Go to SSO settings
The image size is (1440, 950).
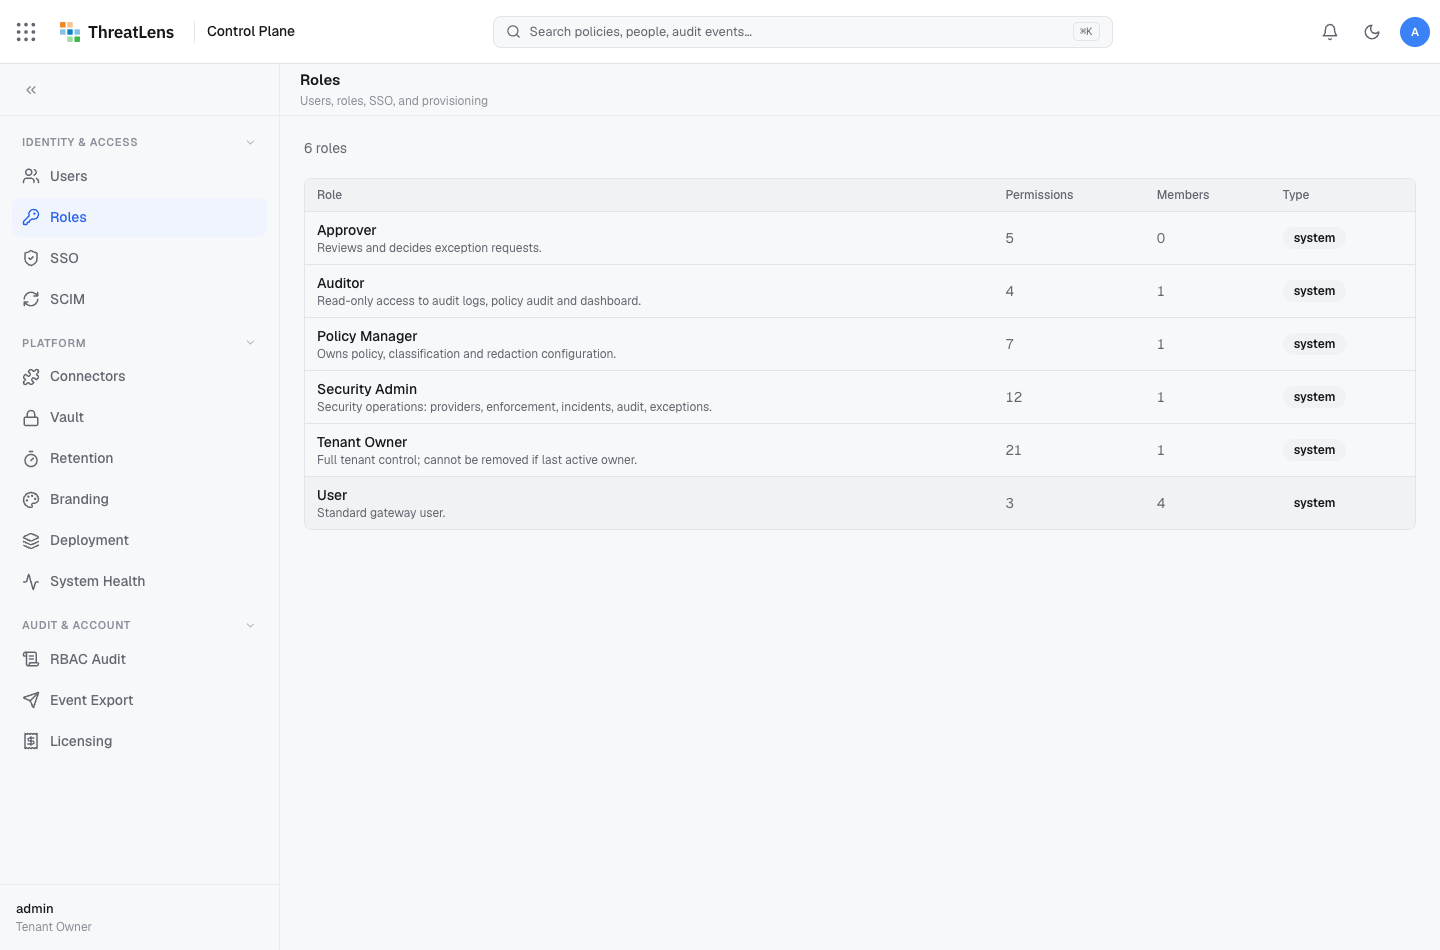point(139,258)
